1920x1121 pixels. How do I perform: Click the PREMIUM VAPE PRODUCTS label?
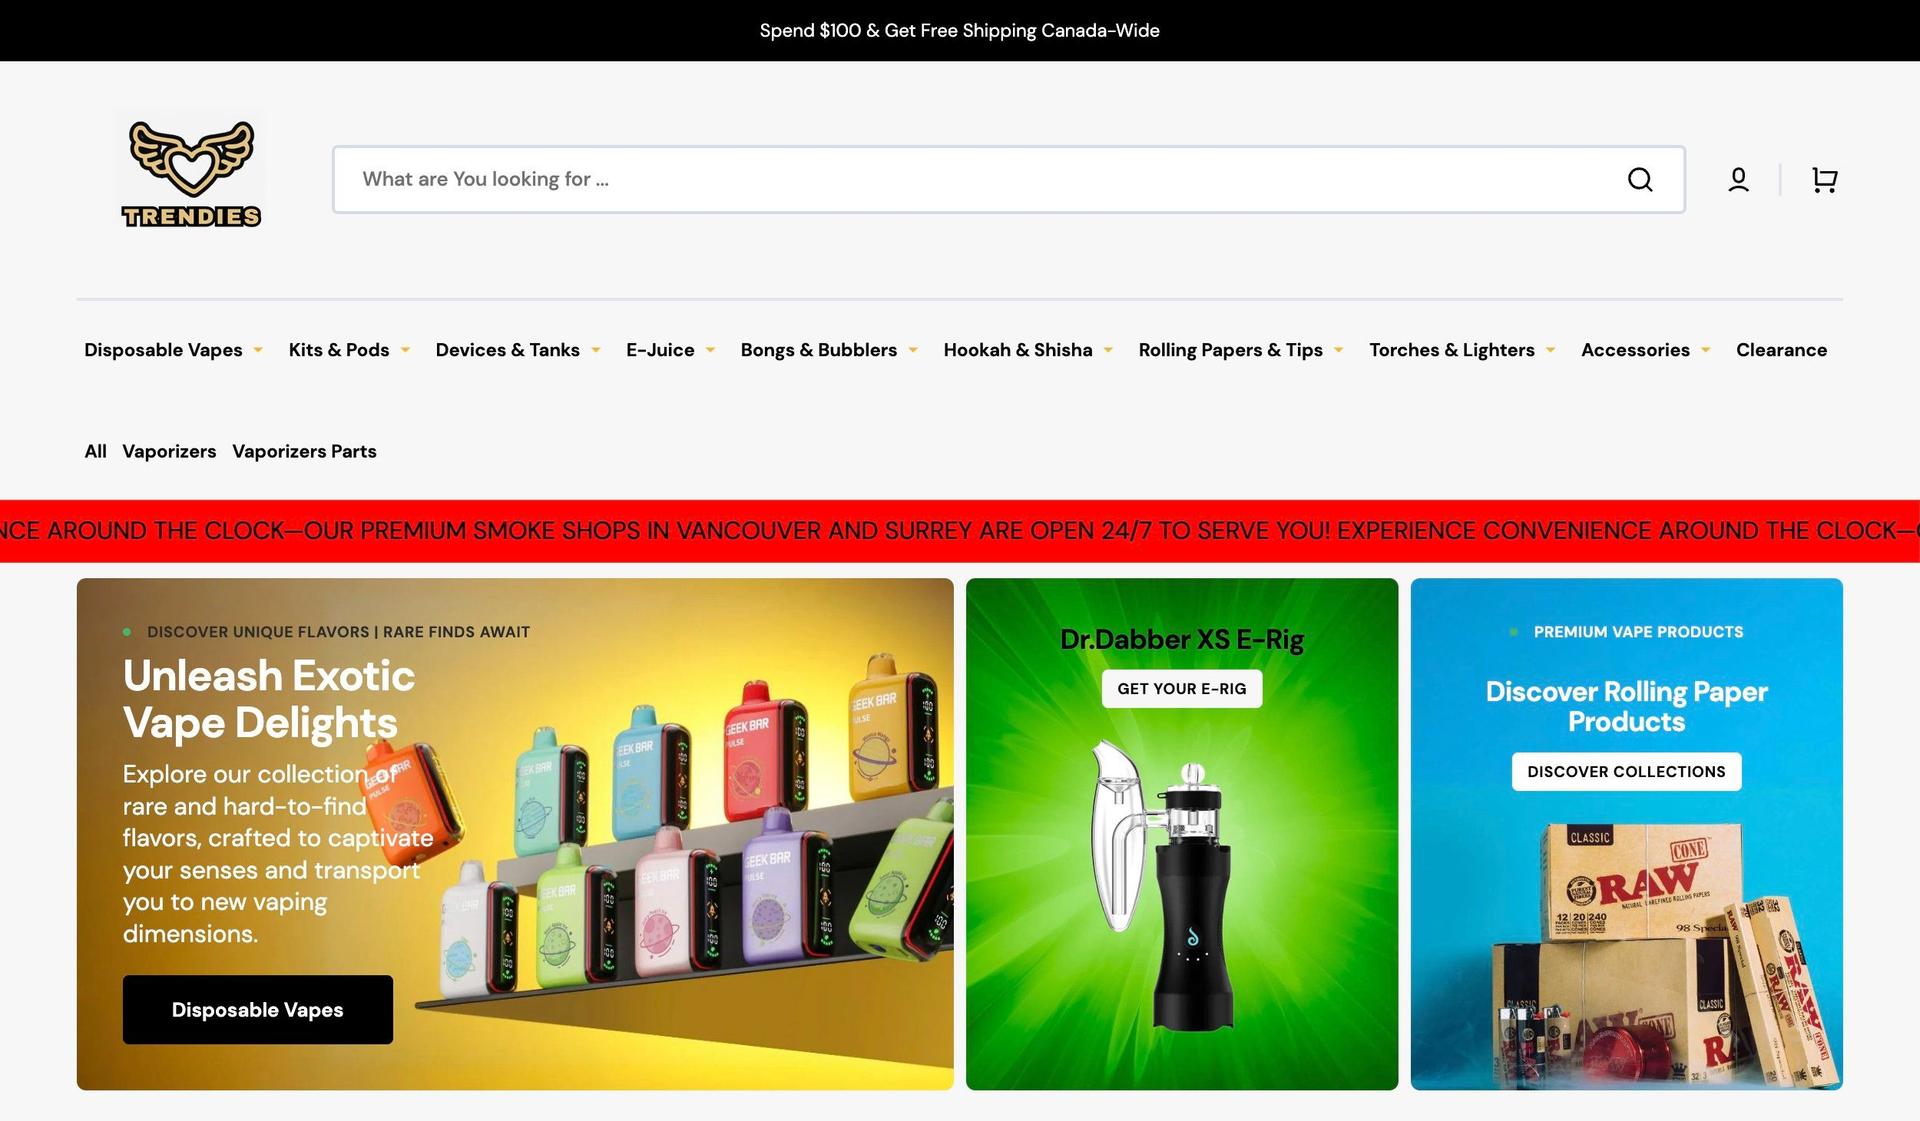pyautogui.click(x=1638, y=632)
